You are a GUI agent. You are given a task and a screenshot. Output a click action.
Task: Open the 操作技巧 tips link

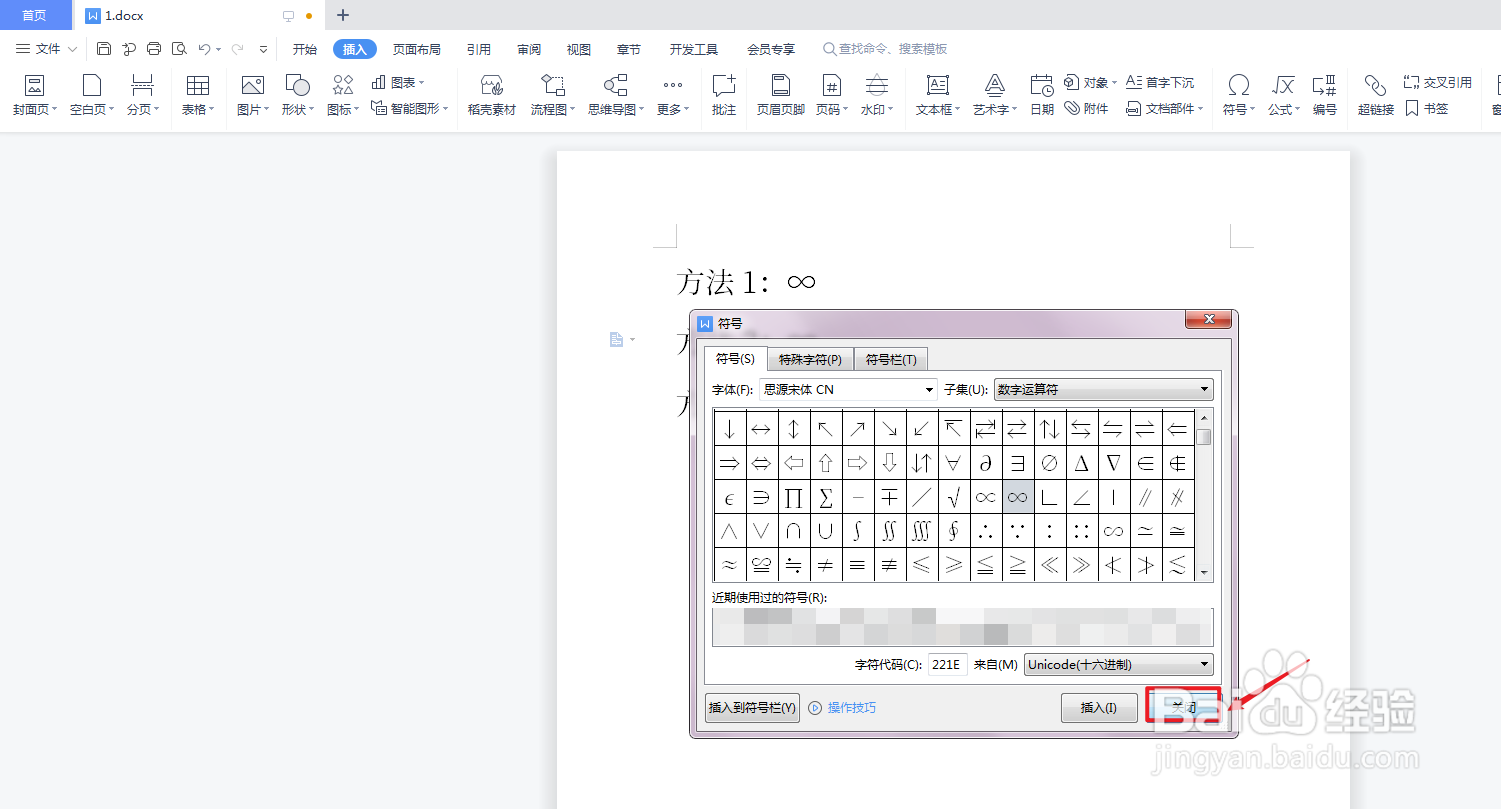(842, 707)
